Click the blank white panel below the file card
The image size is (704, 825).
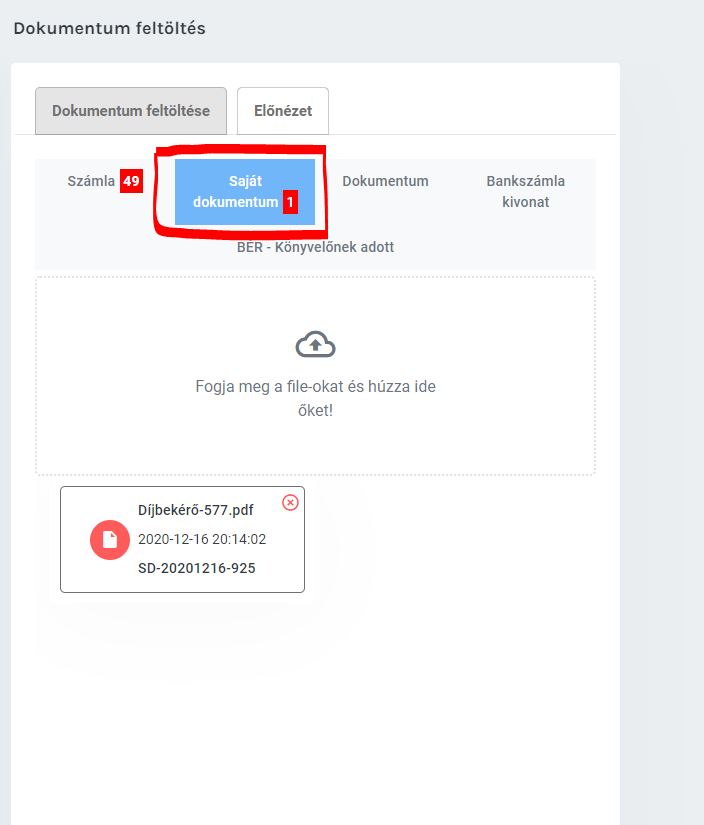(x=315, y=720)
